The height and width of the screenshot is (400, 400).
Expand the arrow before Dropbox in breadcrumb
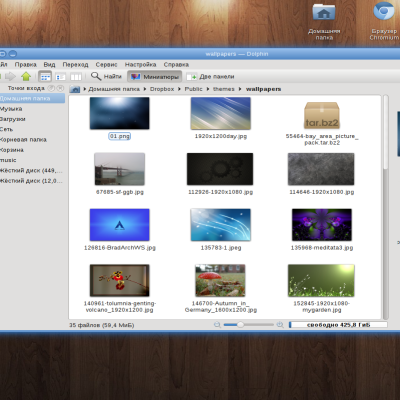point(145,89)
